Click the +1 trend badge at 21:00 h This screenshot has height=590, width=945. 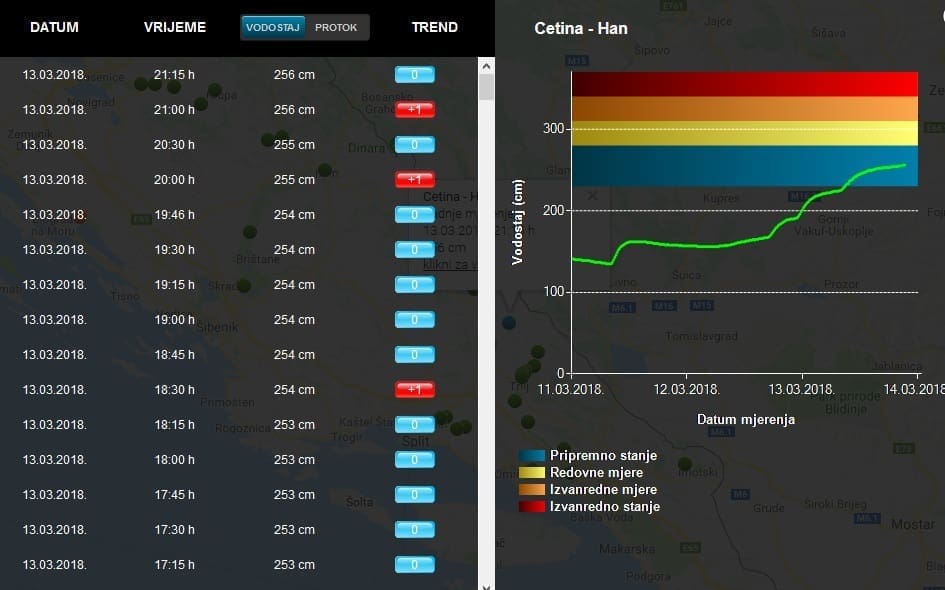pos(414,110)
